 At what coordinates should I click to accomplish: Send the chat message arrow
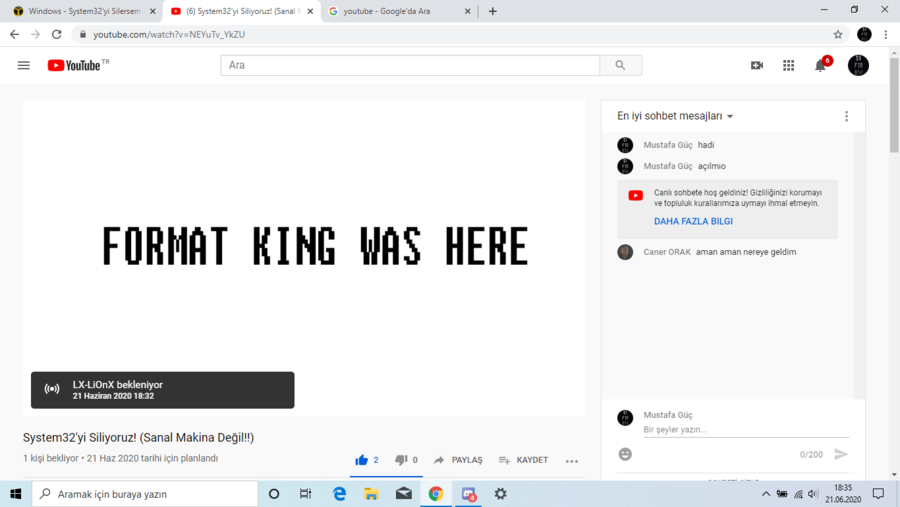pos(841,454)
